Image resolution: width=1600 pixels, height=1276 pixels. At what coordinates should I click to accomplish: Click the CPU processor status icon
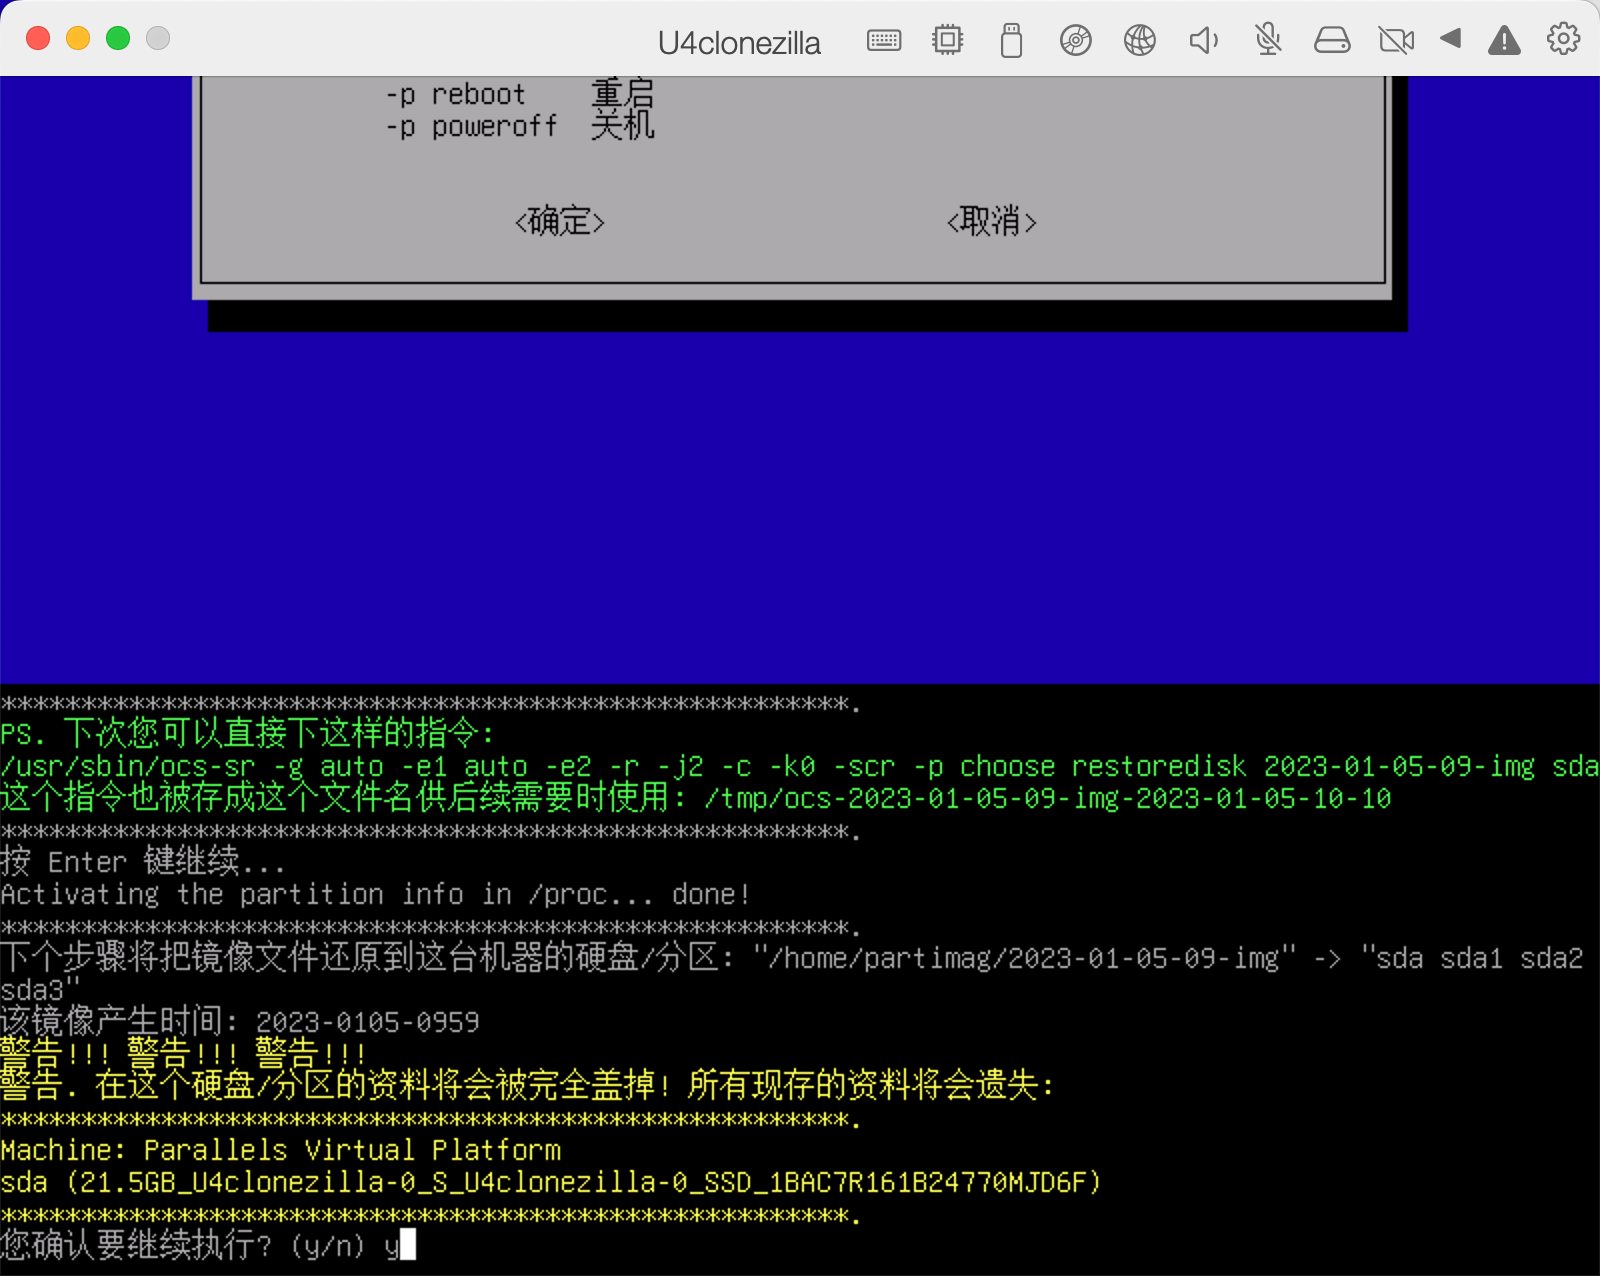click(948, 40)
